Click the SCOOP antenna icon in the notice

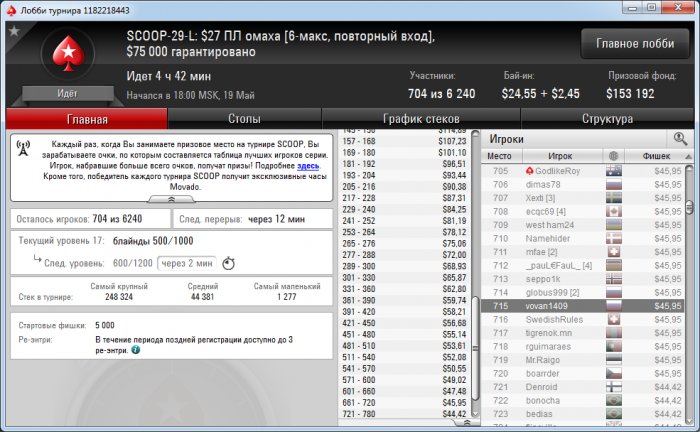click(x=23, y=148)
